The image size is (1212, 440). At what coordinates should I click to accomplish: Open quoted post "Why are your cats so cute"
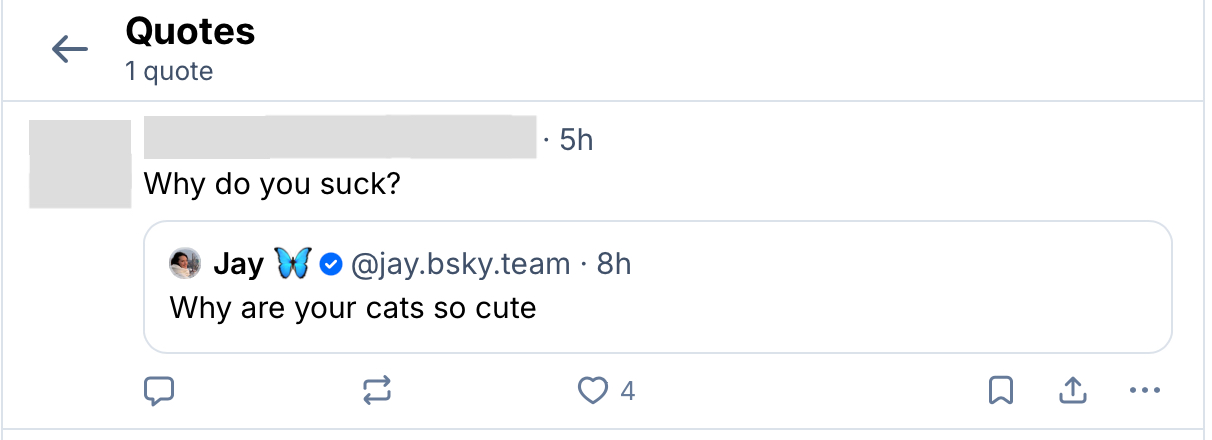tap(353, 307)
